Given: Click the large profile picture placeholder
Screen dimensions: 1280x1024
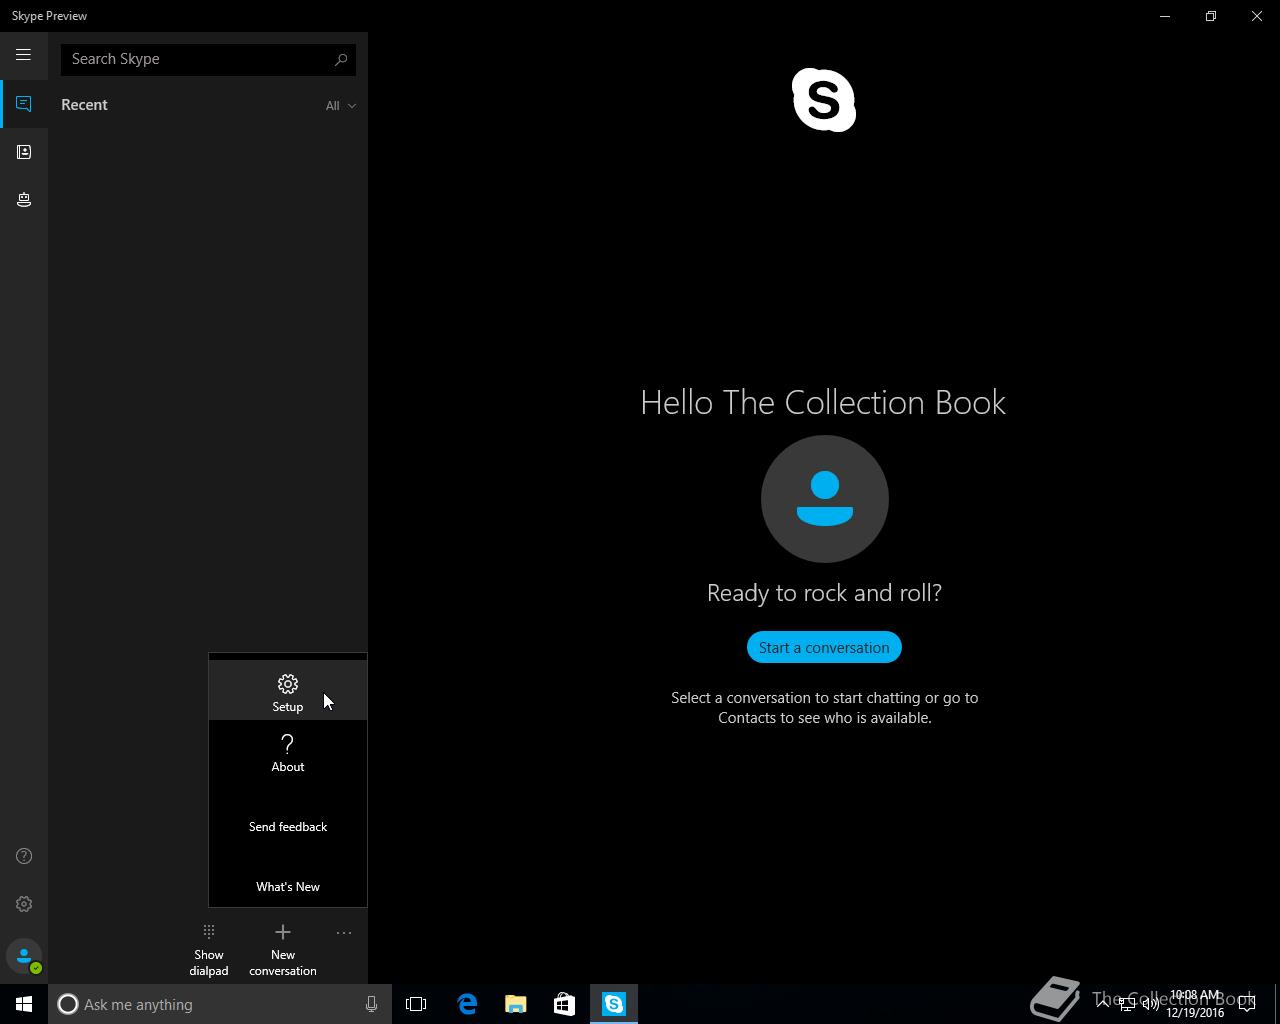Looking at the screenshot, I should click(824, 499).
